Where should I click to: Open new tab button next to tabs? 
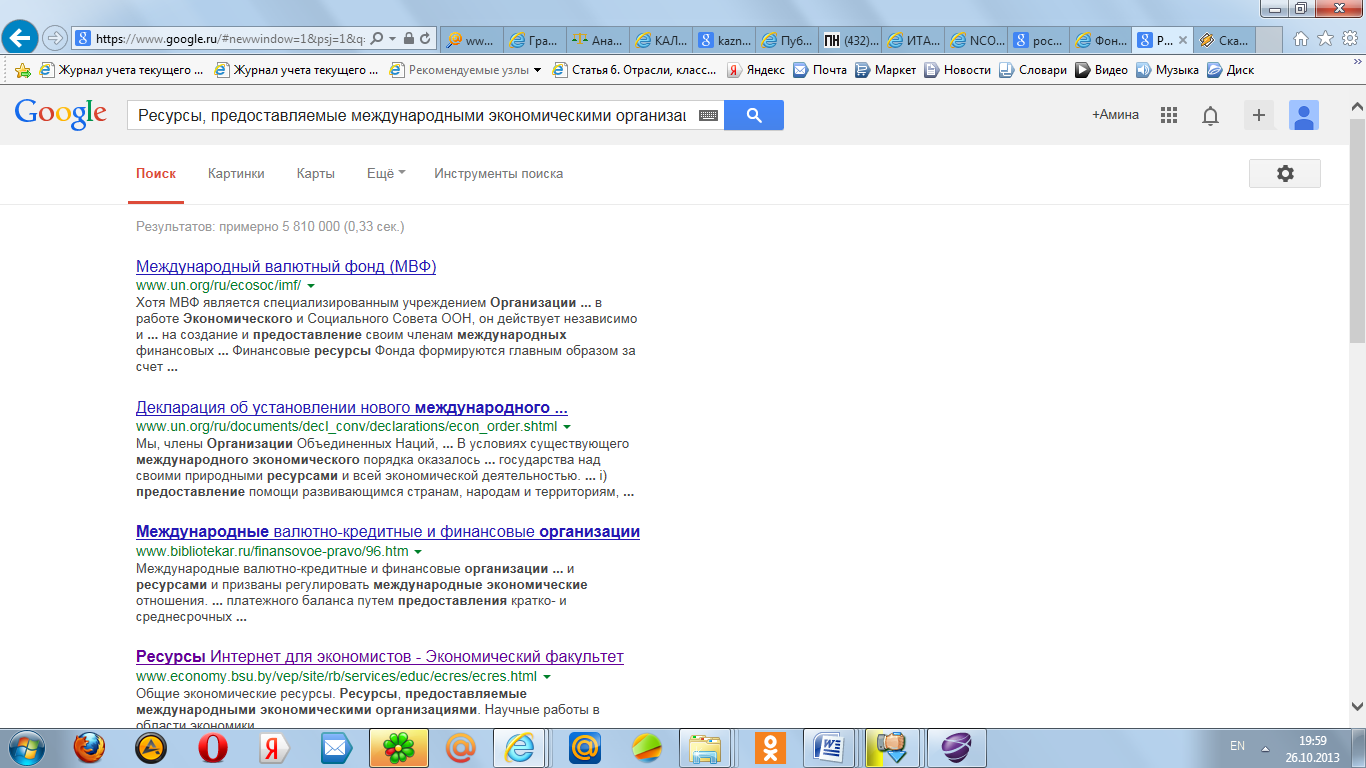(1268, 40)
